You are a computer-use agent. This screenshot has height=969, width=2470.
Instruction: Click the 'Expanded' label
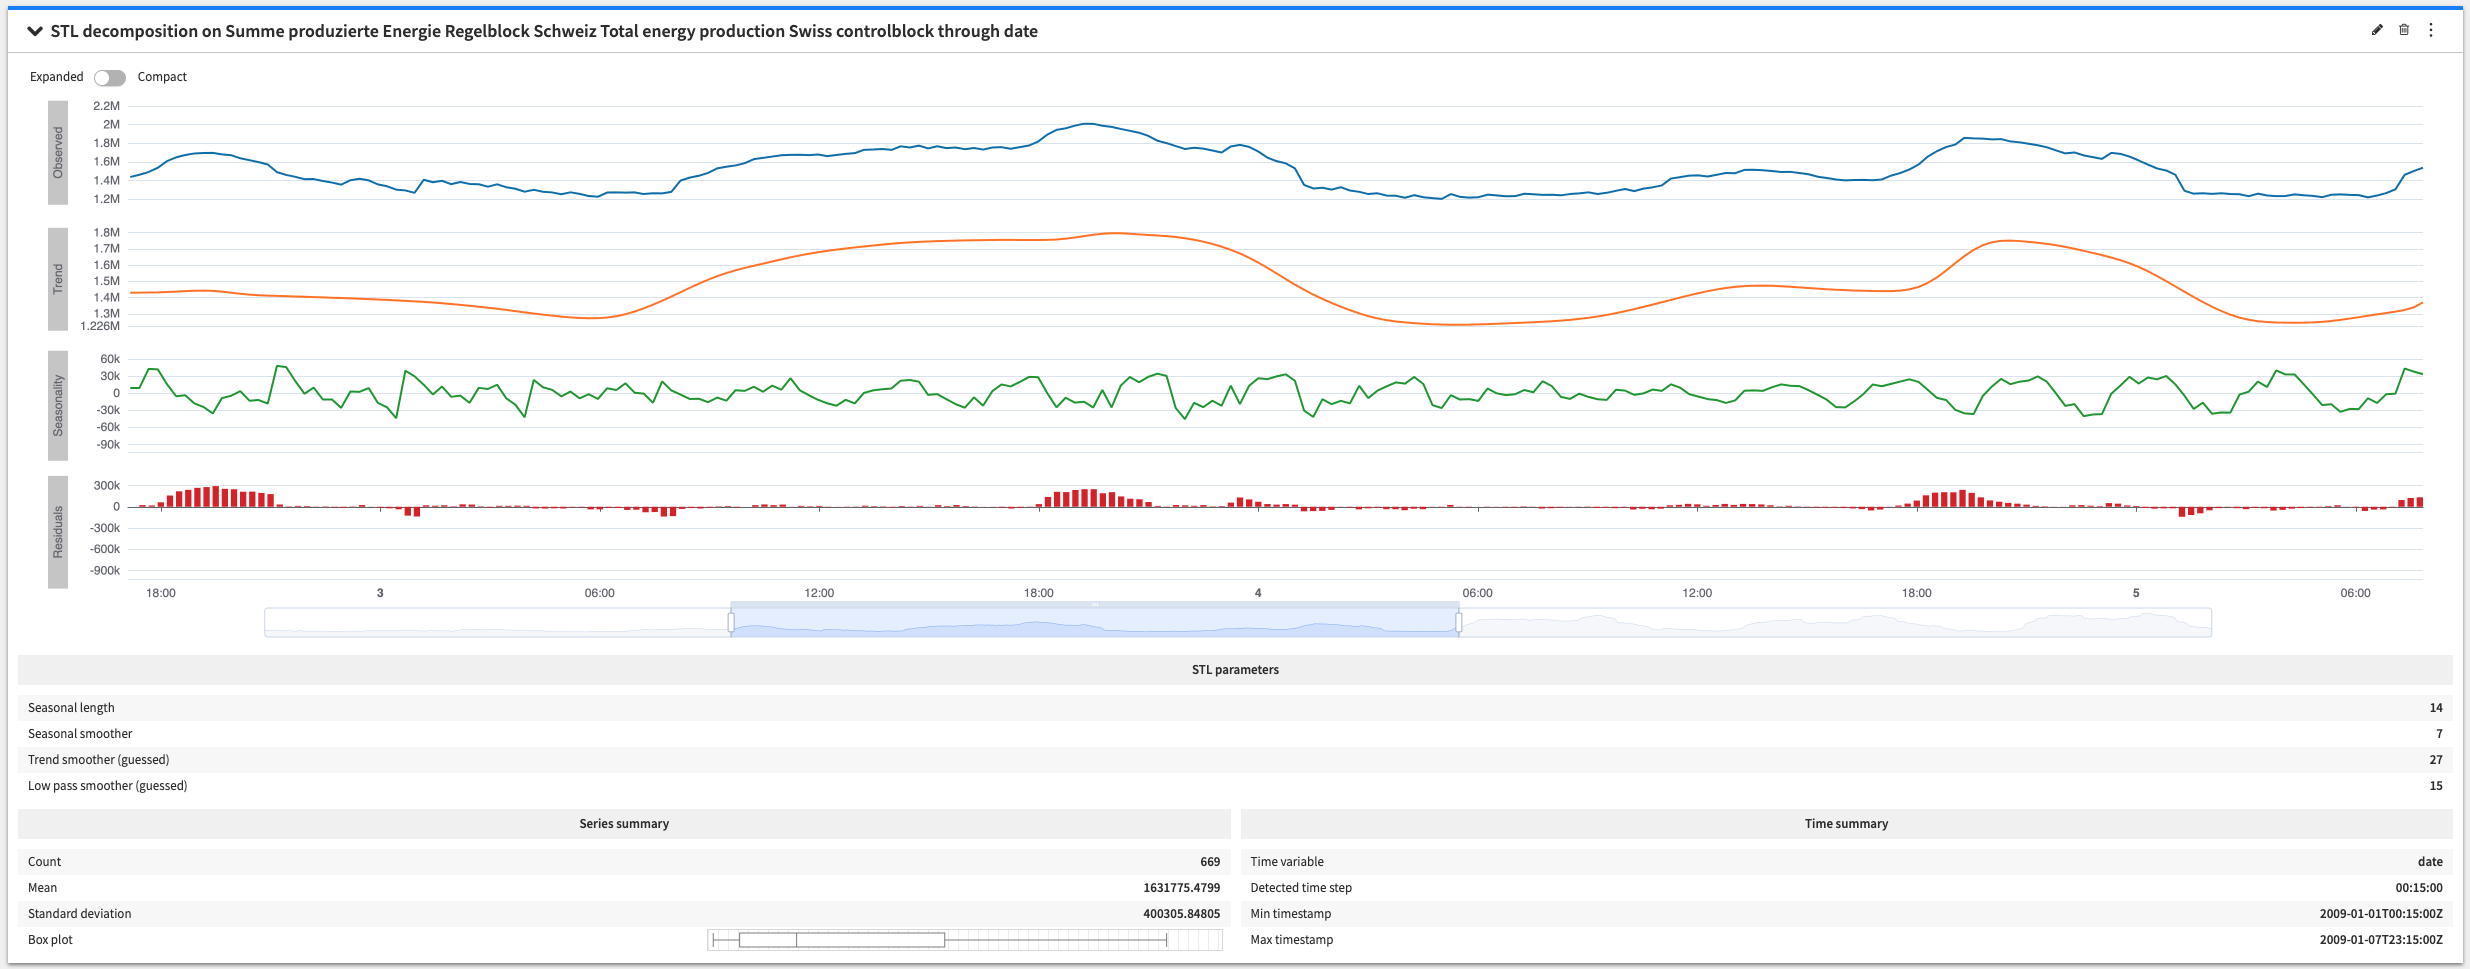[x=57, y=77]
